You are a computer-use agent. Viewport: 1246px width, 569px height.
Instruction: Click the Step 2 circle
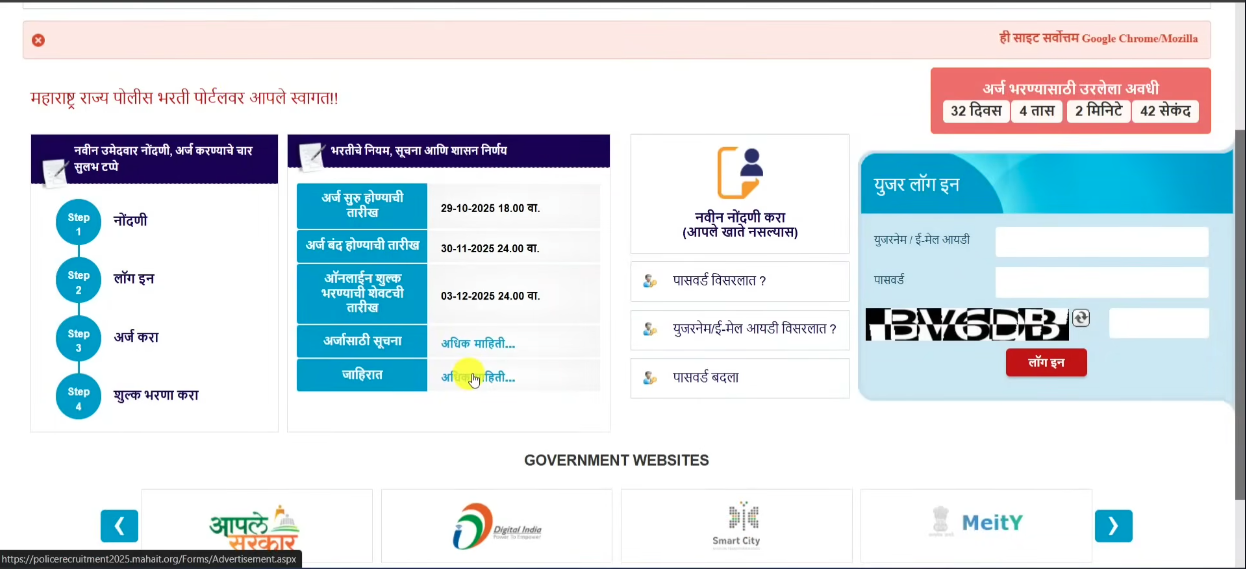(x=79, y=280)
